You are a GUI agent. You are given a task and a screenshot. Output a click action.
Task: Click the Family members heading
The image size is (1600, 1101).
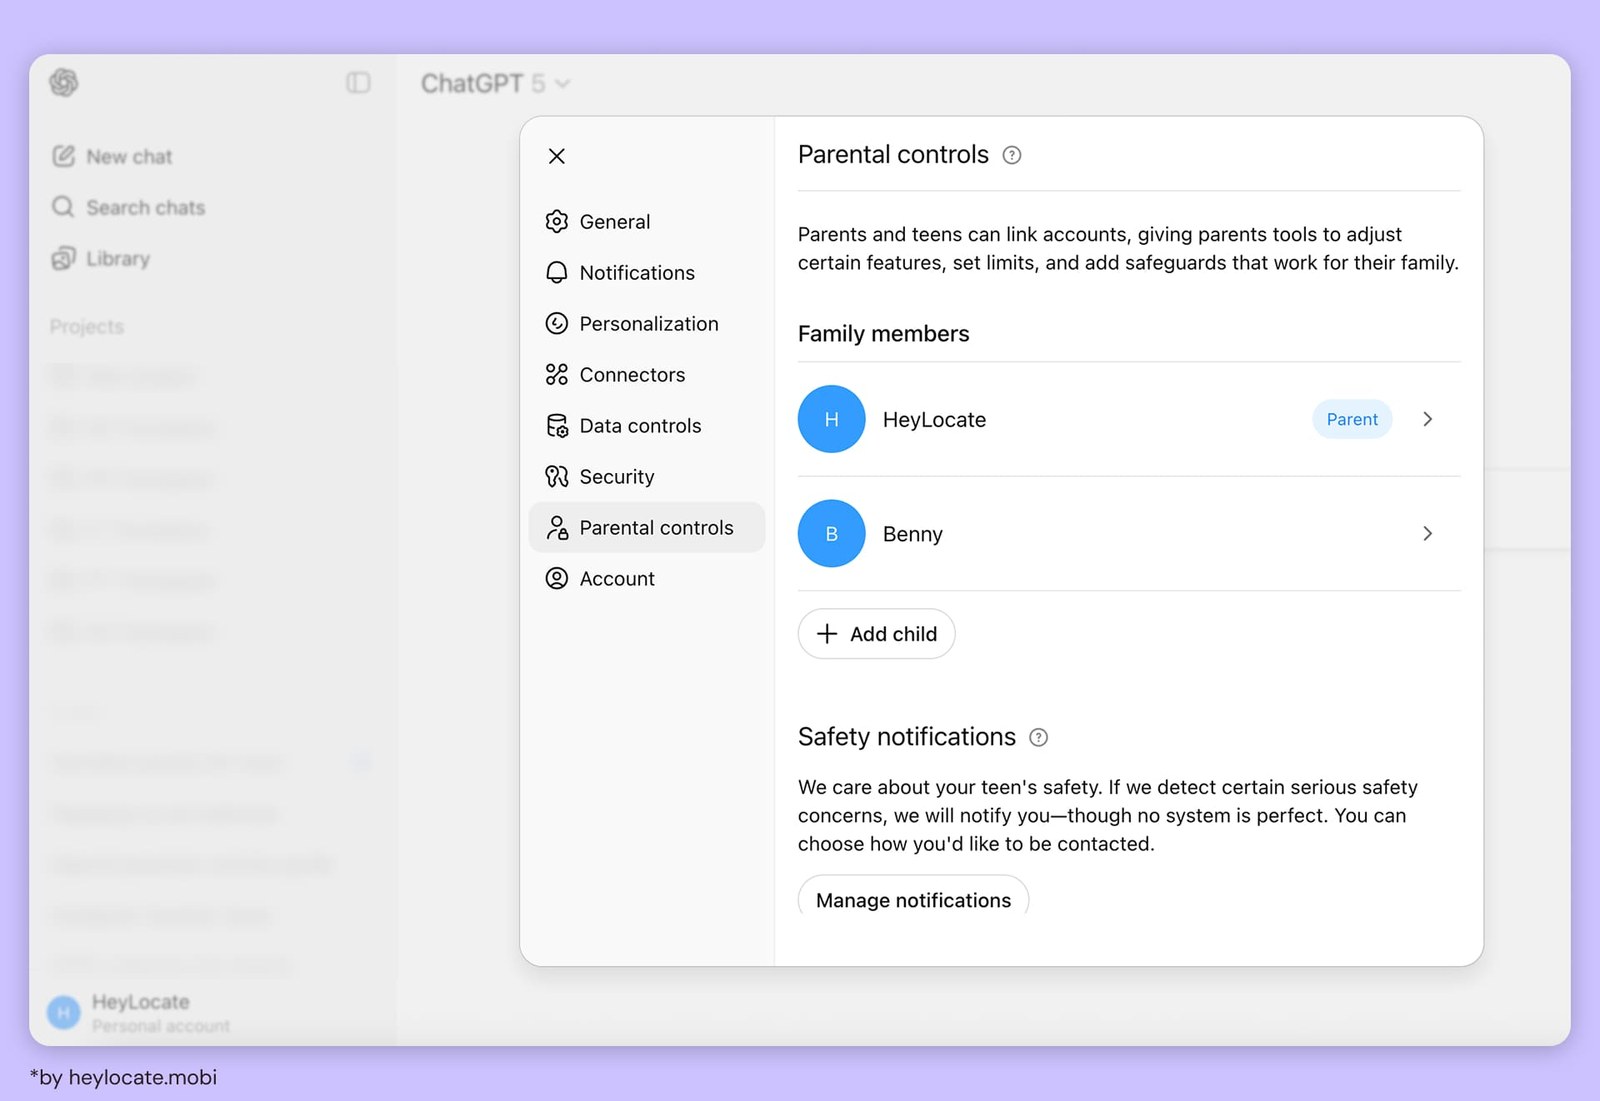883,334
